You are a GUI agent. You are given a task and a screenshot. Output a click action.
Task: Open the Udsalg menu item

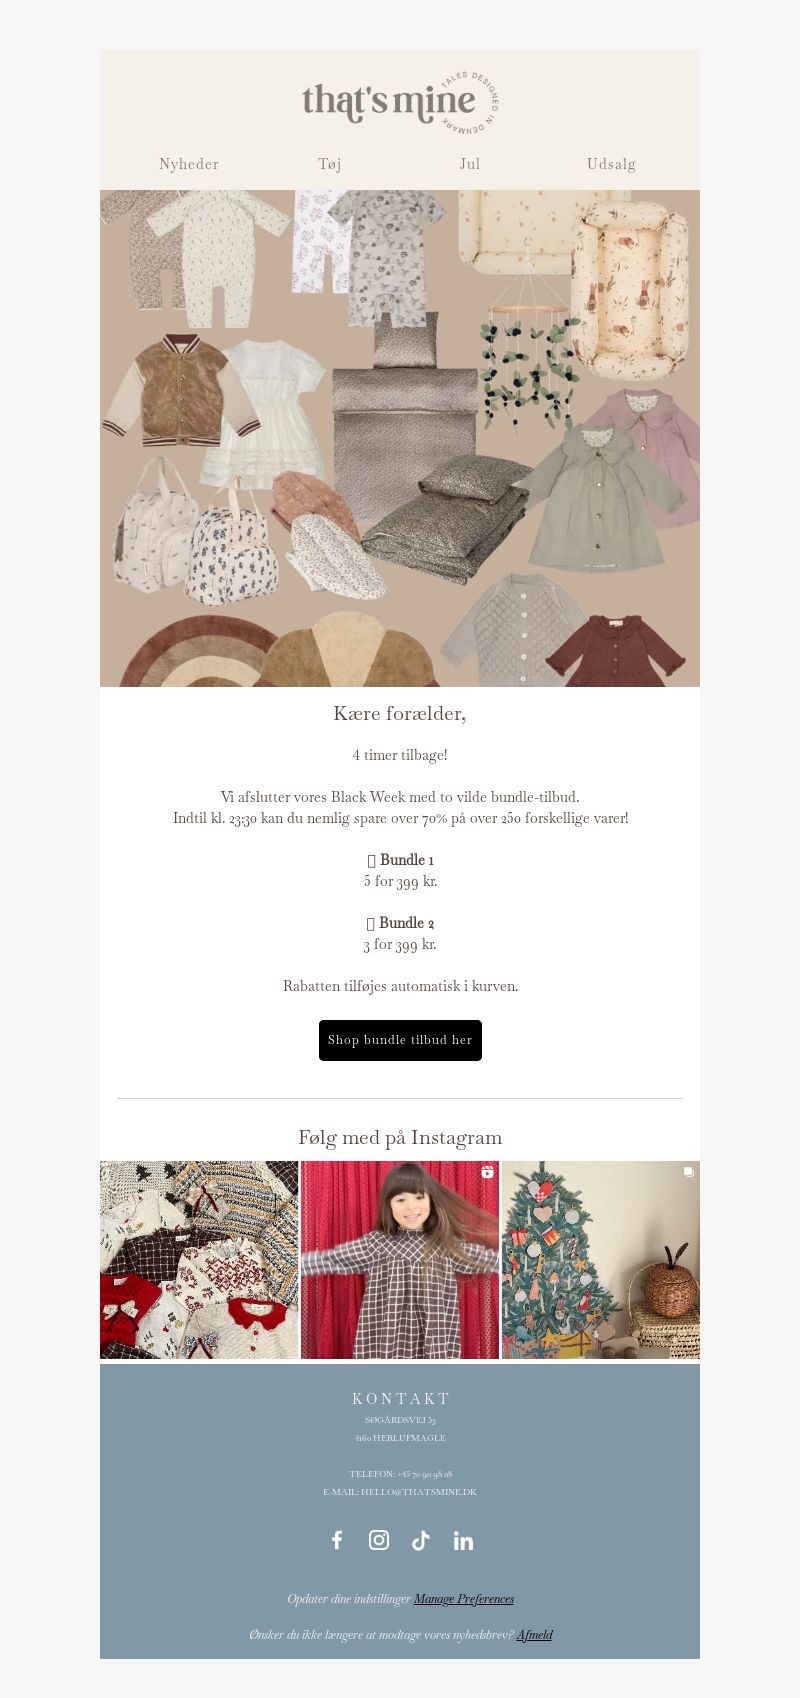click(x=611, y=164)
